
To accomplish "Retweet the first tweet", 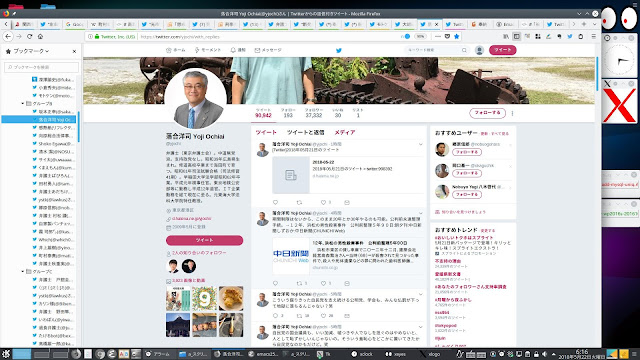I will pos(299,202).
